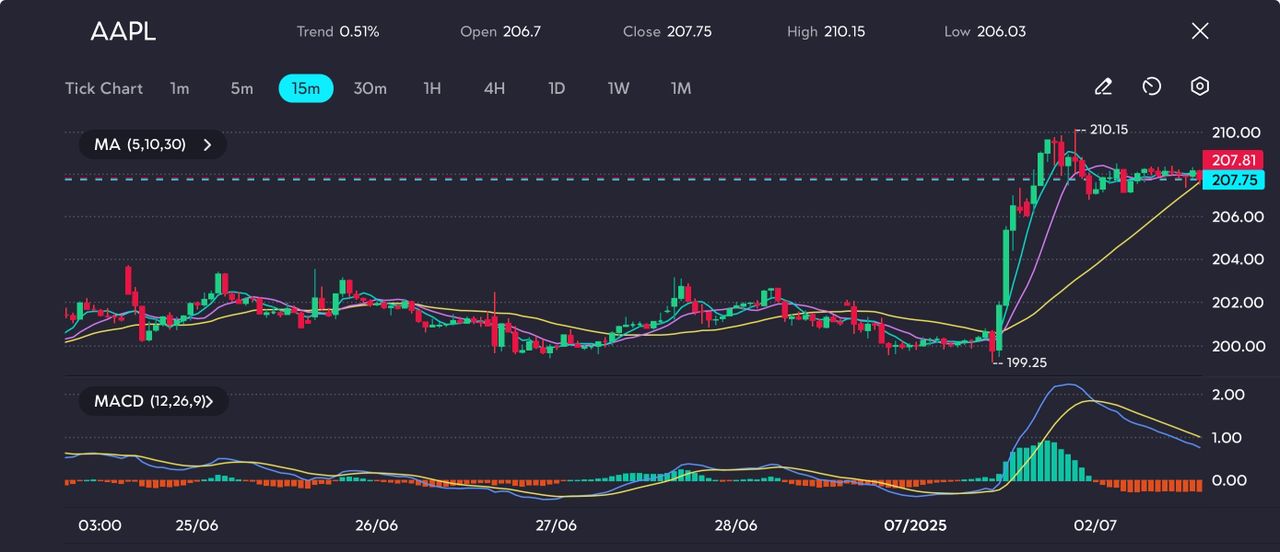
Task: Select the 1D daily timeframe
Action: coord(557,88)
